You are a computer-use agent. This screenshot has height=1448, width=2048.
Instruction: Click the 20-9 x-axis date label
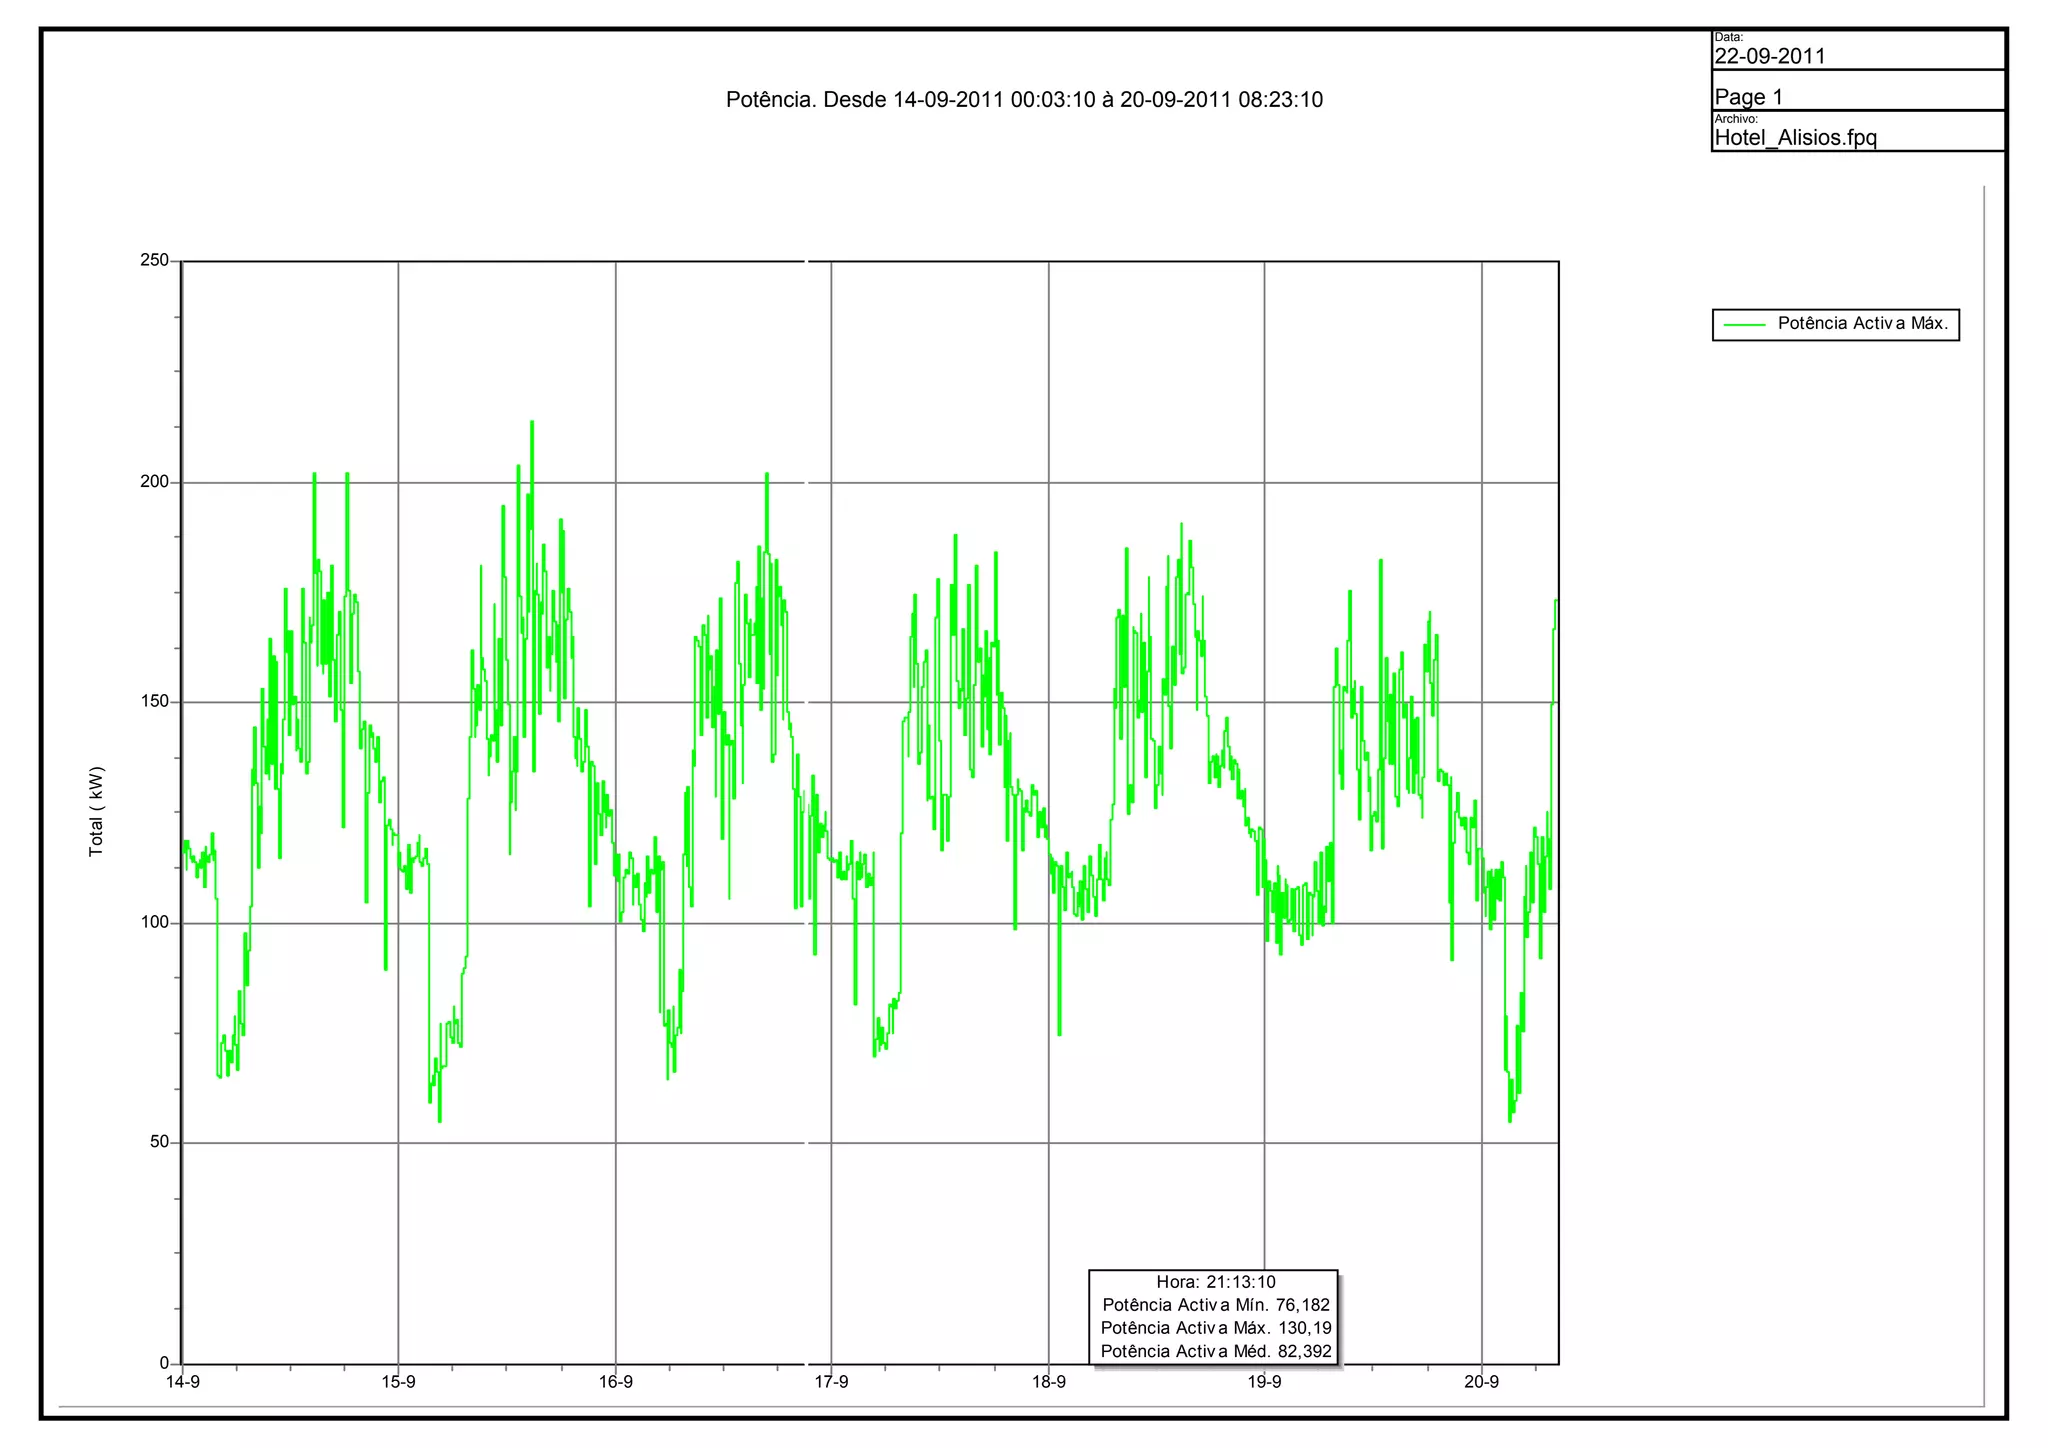1481,1383
